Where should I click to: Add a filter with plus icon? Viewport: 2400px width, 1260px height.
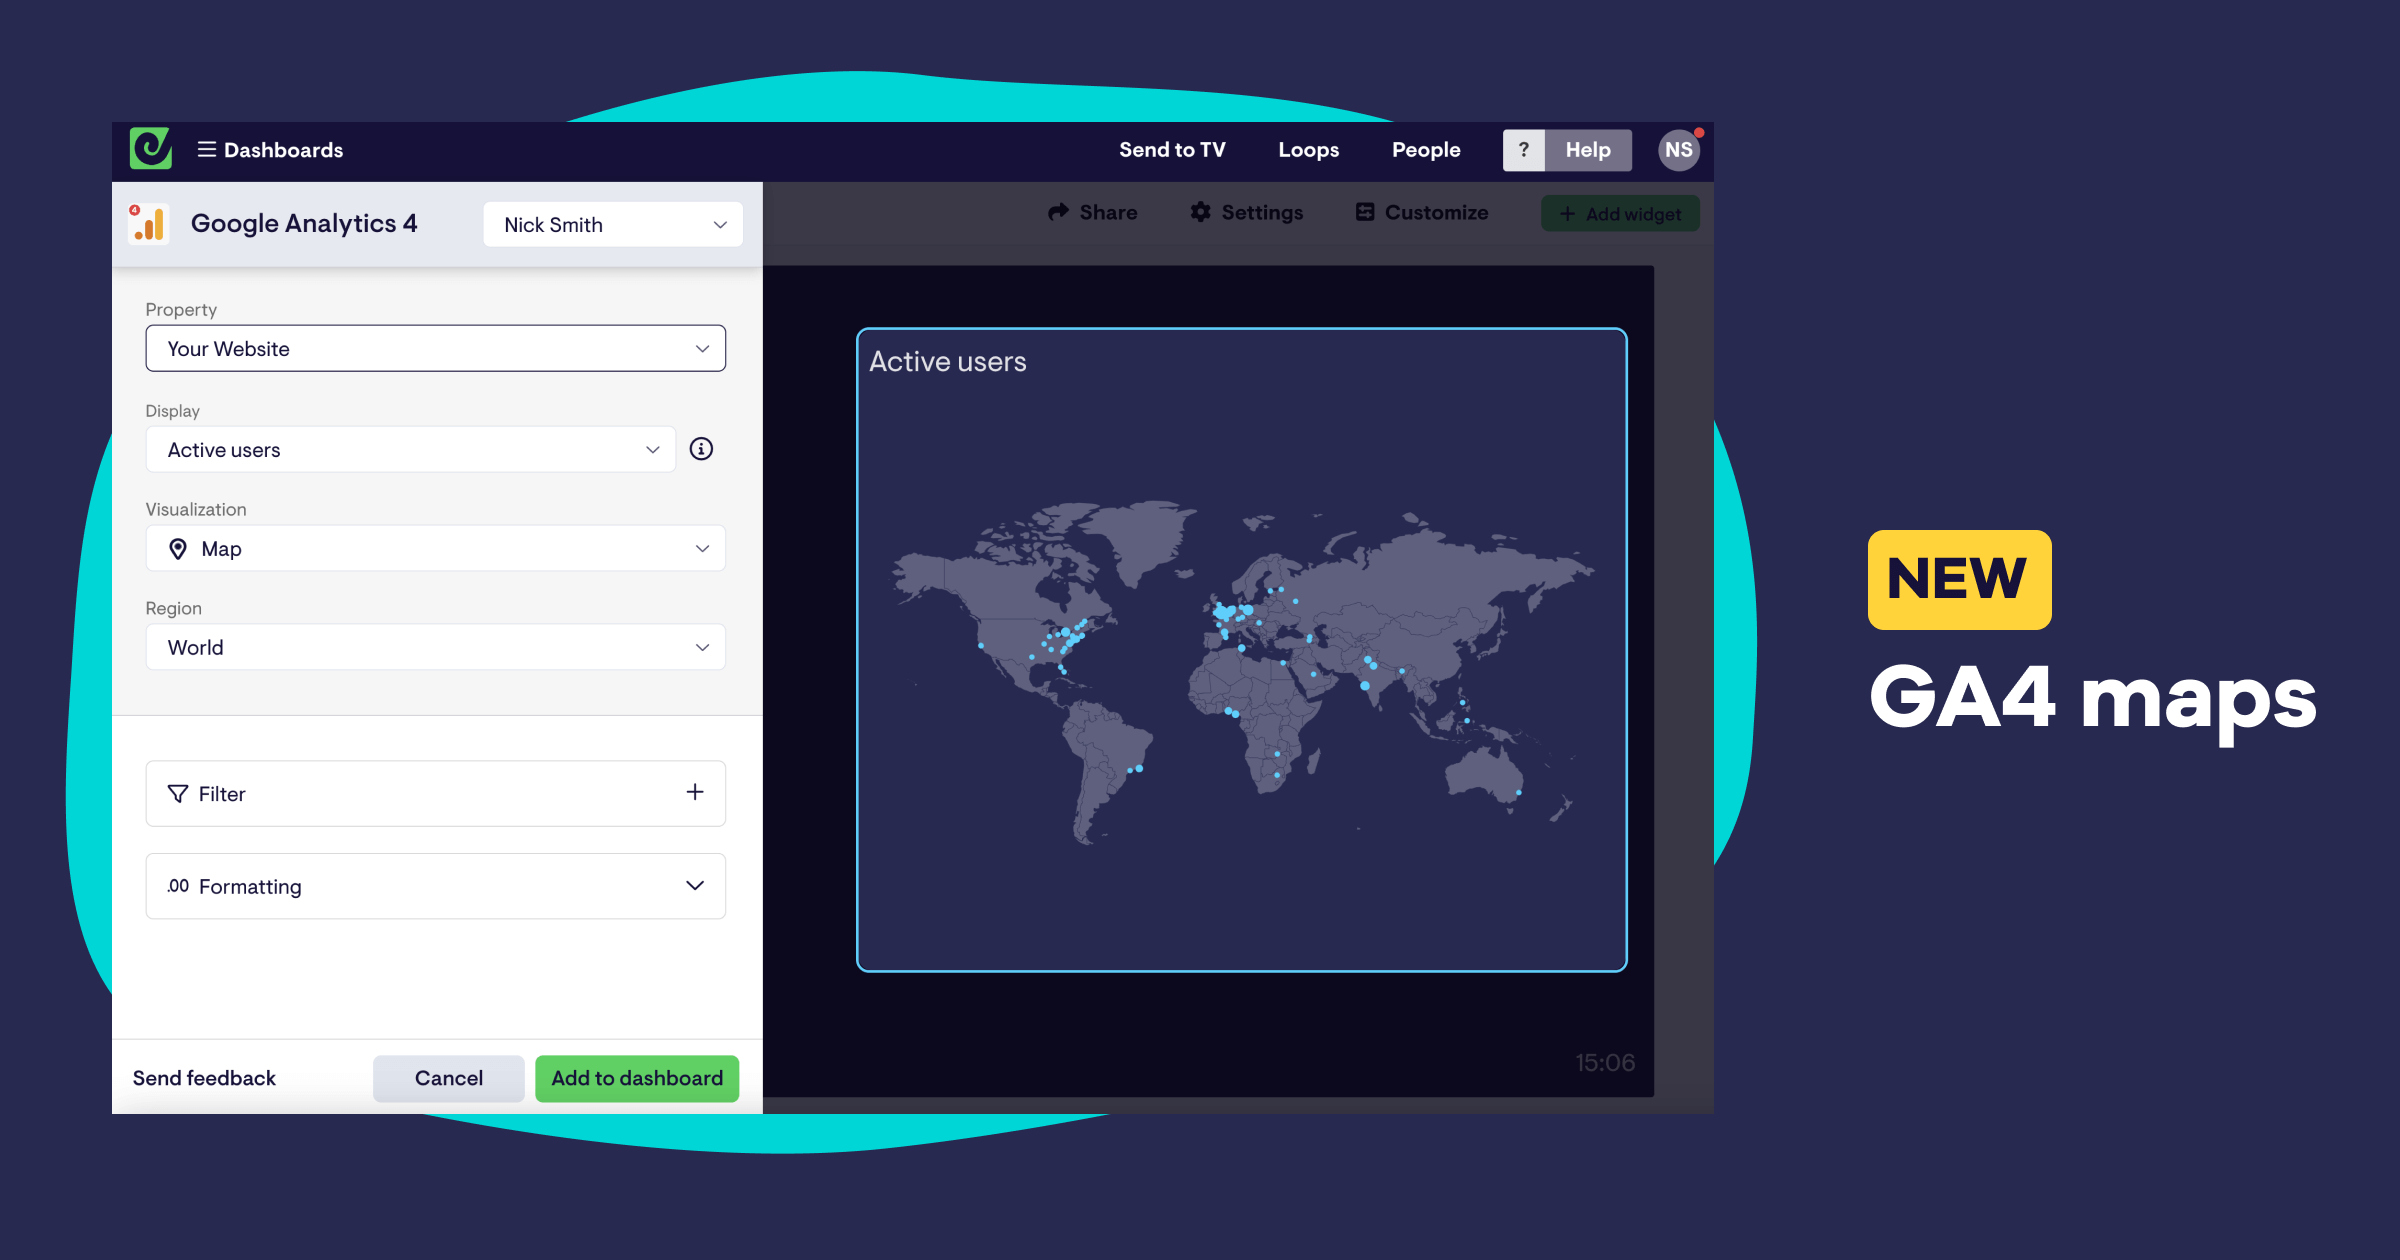[x=695, y=792]
